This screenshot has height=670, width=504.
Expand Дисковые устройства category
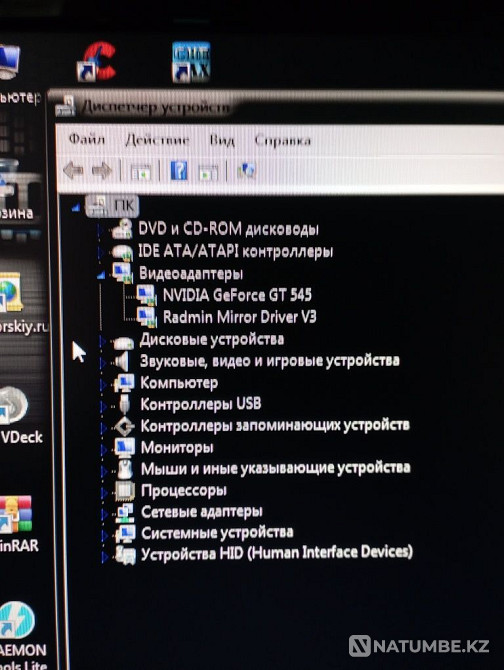tap(103, 341)
